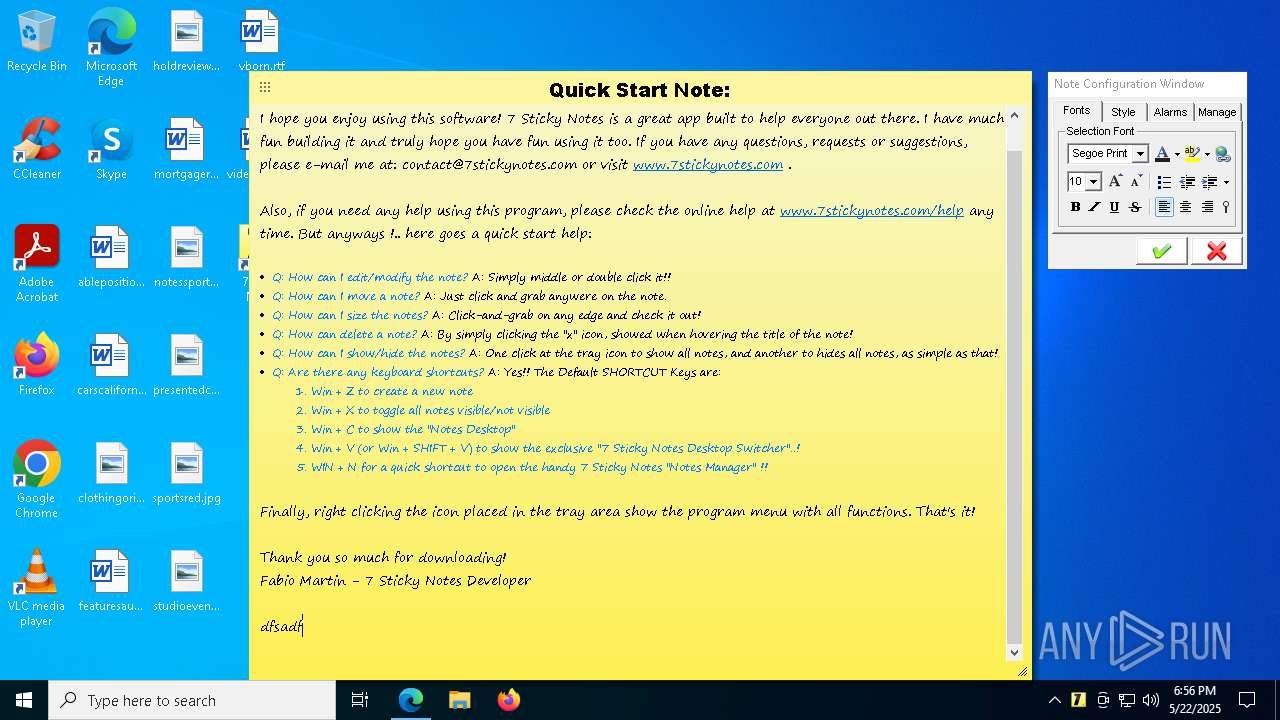Open the featuresau document file

click(111, 581)
